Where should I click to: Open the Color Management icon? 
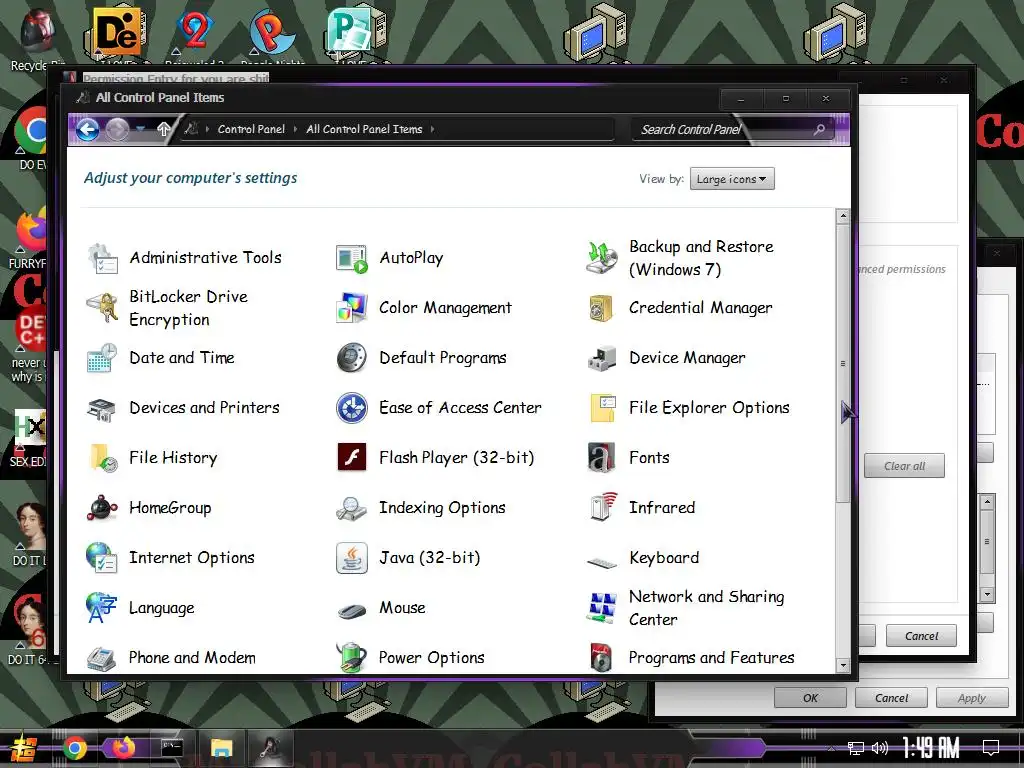(x=352, y=308)
